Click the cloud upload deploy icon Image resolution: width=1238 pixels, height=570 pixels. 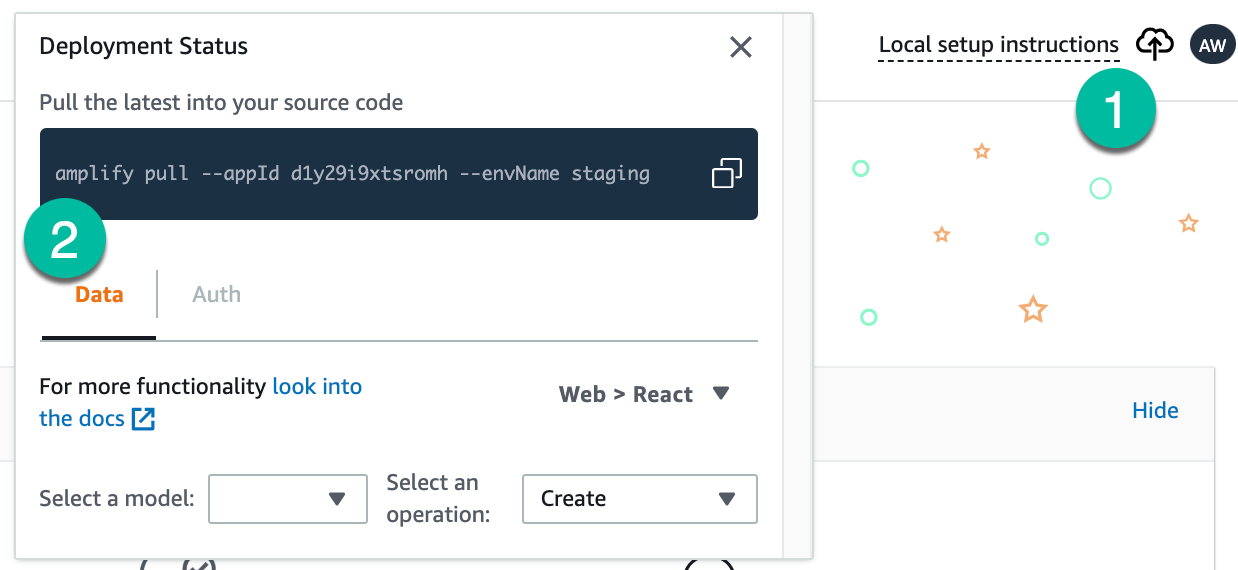(x=1154, y=44)
